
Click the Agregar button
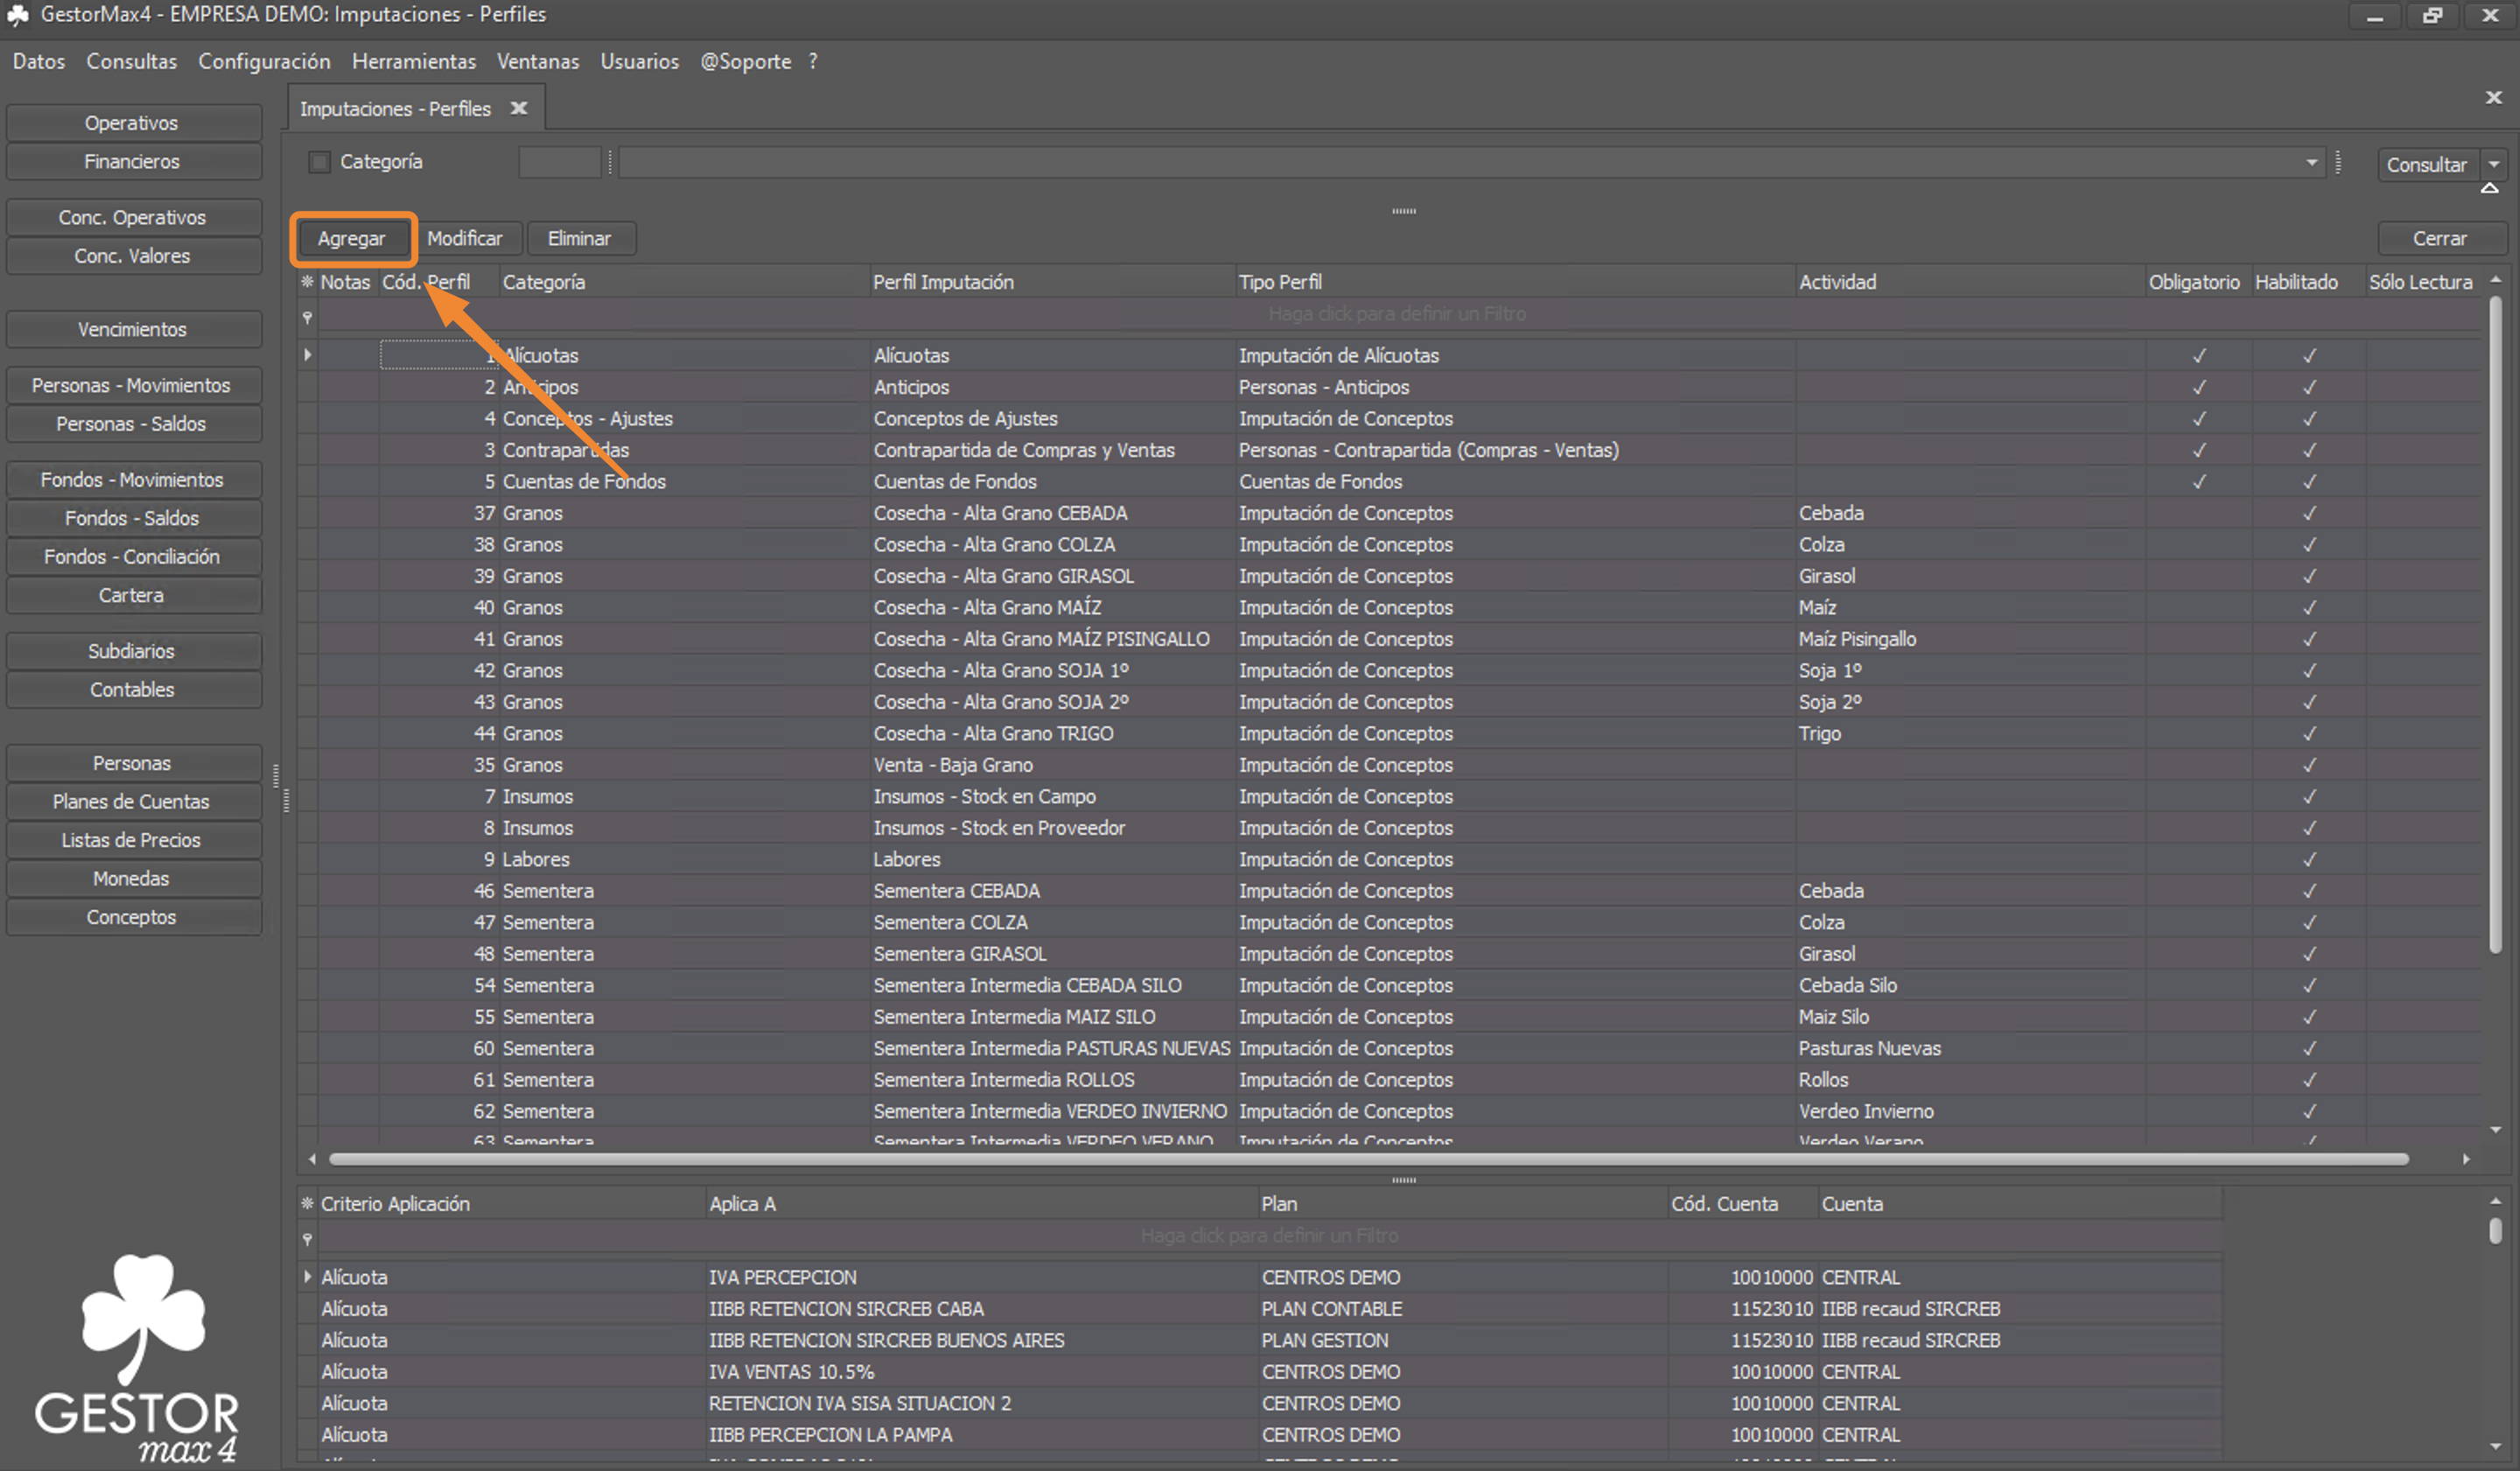coord(351,238)
